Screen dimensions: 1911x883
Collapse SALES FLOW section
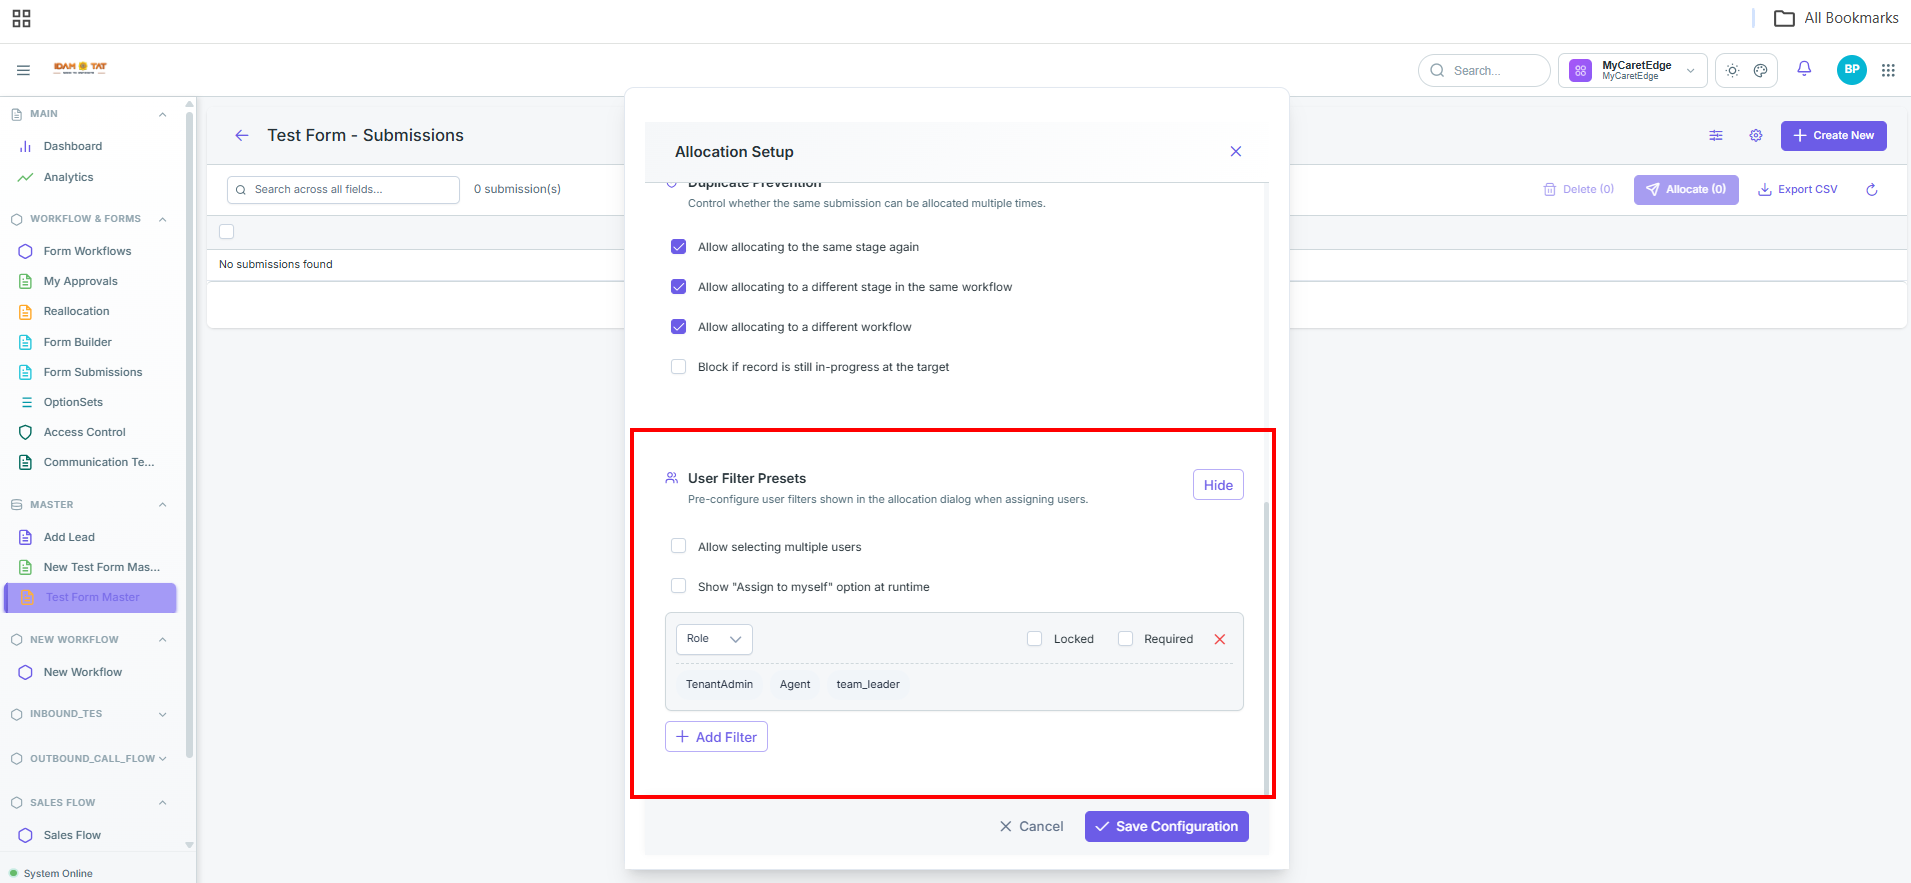click(162, 803)
